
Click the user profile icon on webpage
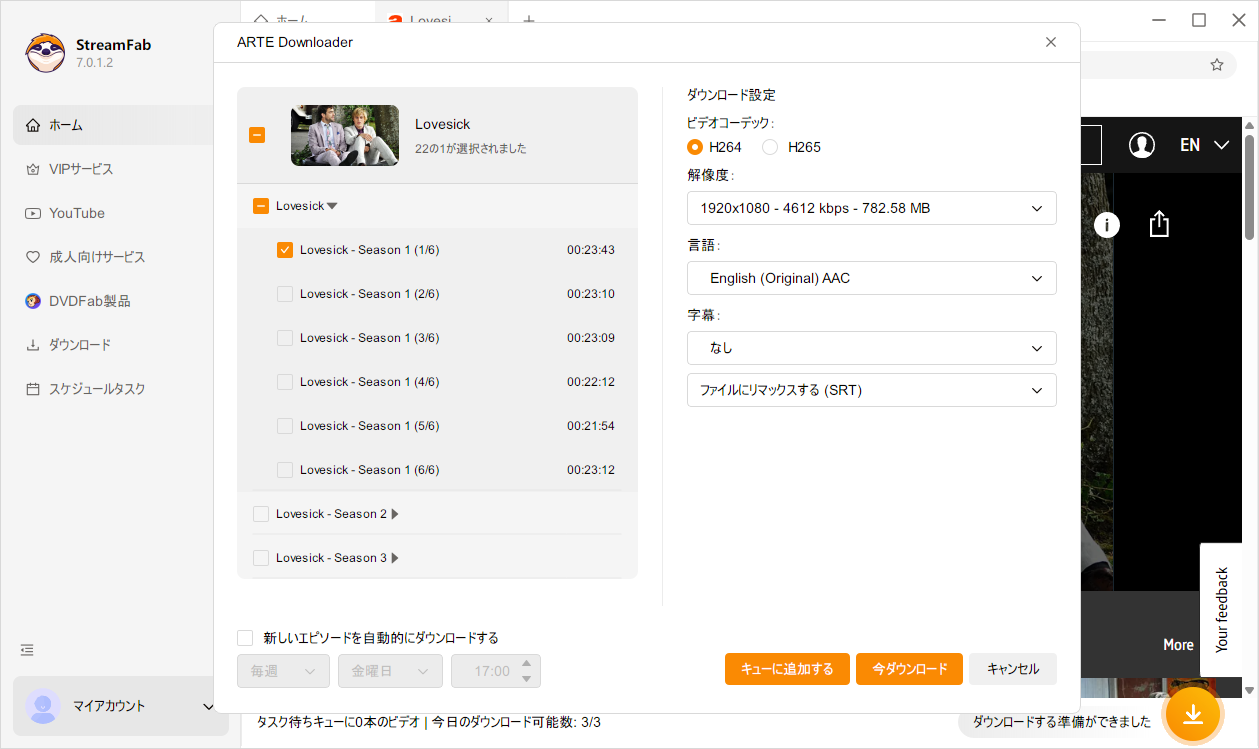tap(1141, 145)
